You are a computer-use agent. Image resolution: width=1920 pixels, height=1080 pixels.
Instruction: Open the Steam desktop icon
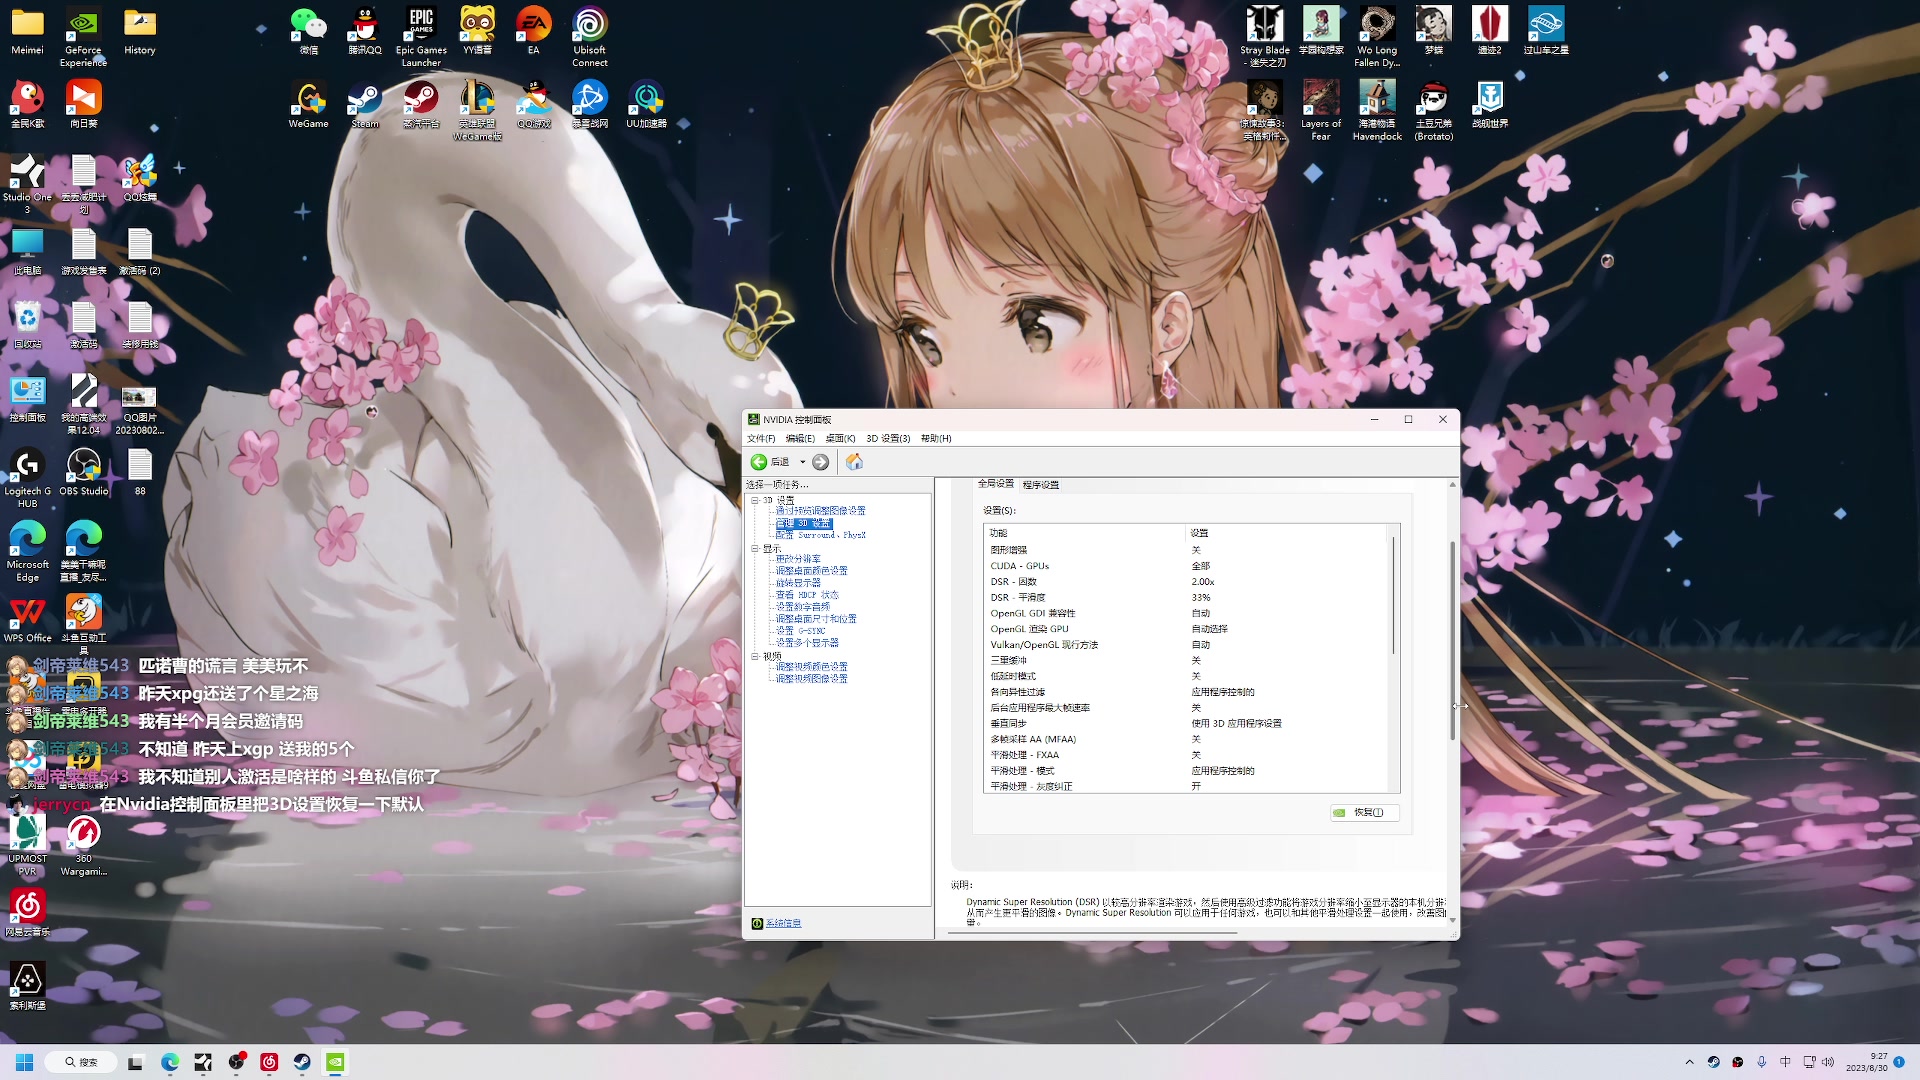(364, 105)
